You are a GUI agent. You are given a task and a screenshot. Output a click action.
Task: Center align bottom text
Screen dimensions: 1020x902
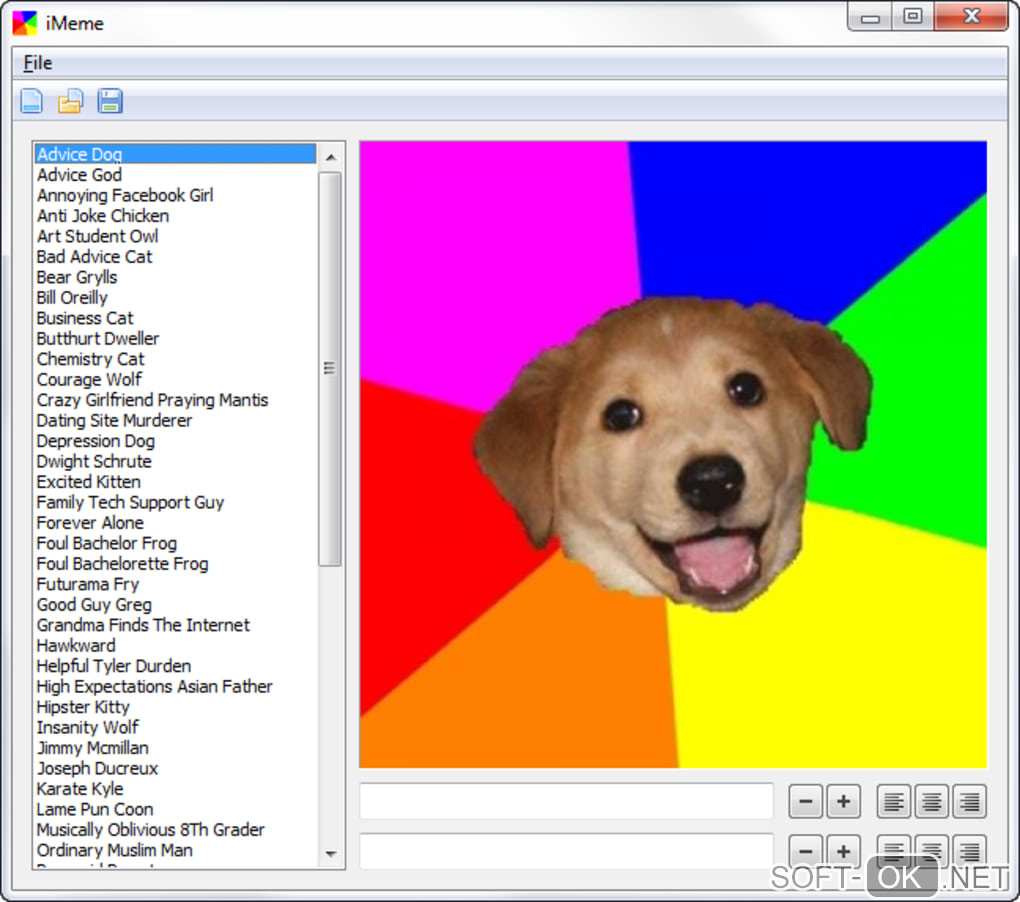pyautogui.click(x=932, y=851)
